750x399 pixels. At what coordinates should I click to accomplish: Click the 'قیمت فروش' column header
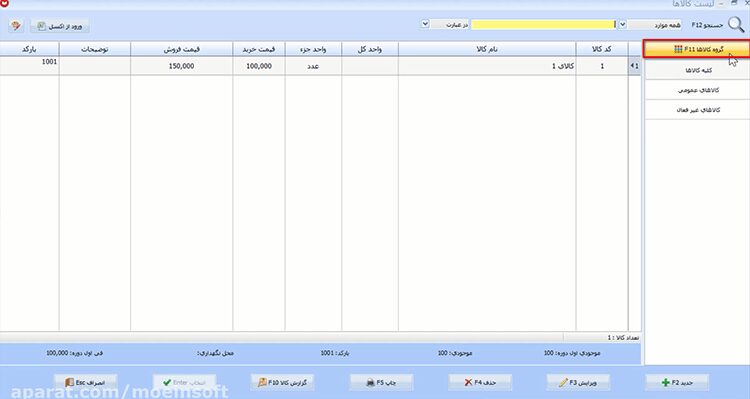point(182,49)
